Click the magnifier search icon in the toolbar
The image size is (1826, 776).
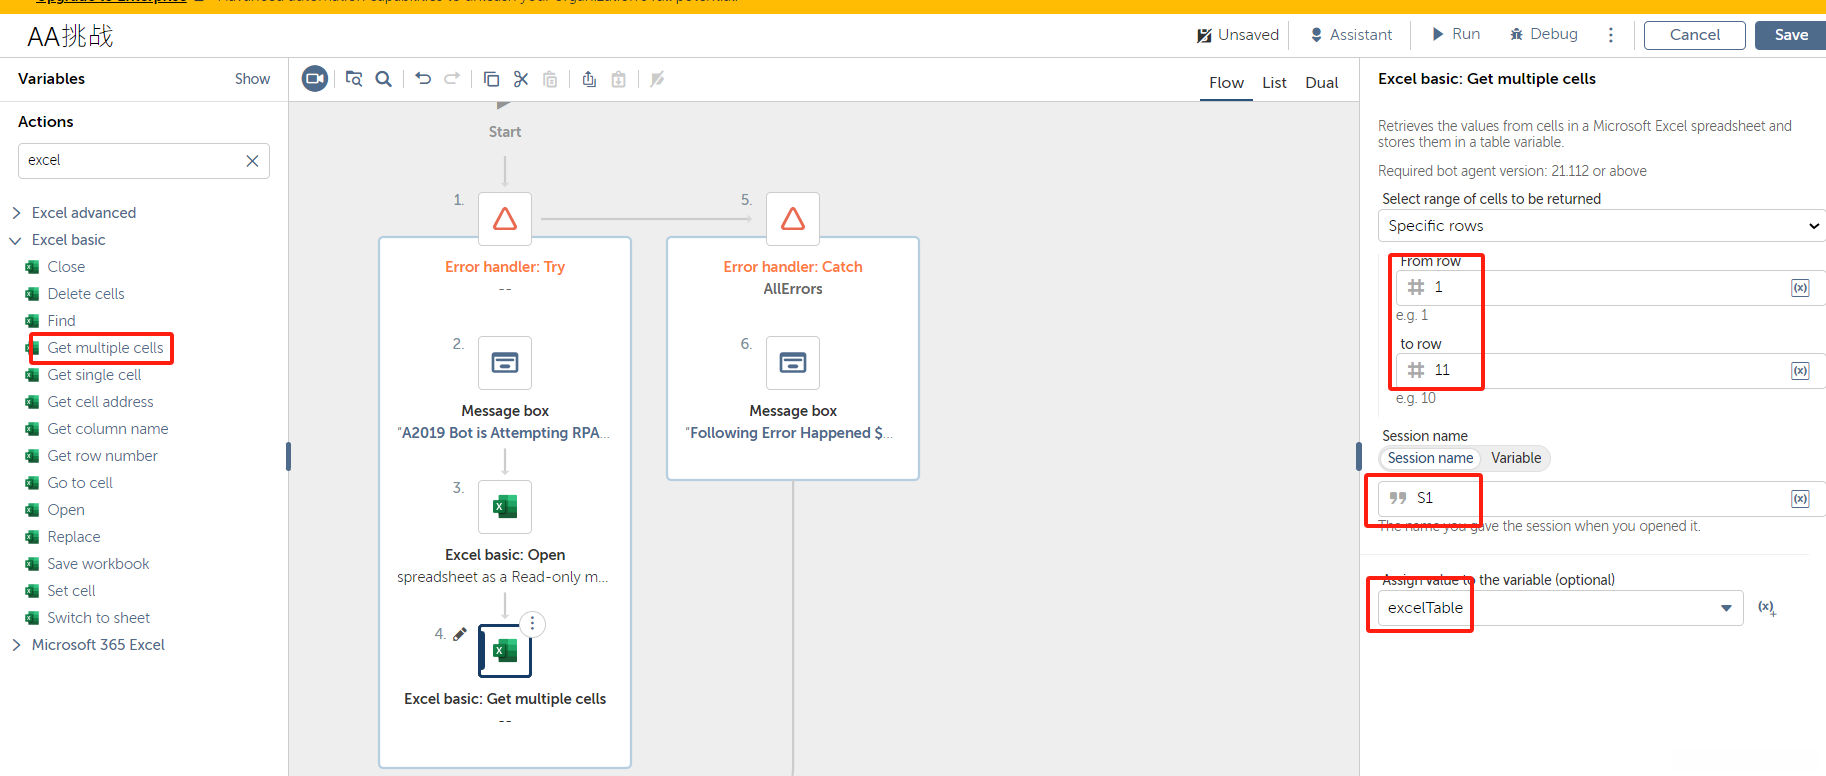[x=383, y=79]
